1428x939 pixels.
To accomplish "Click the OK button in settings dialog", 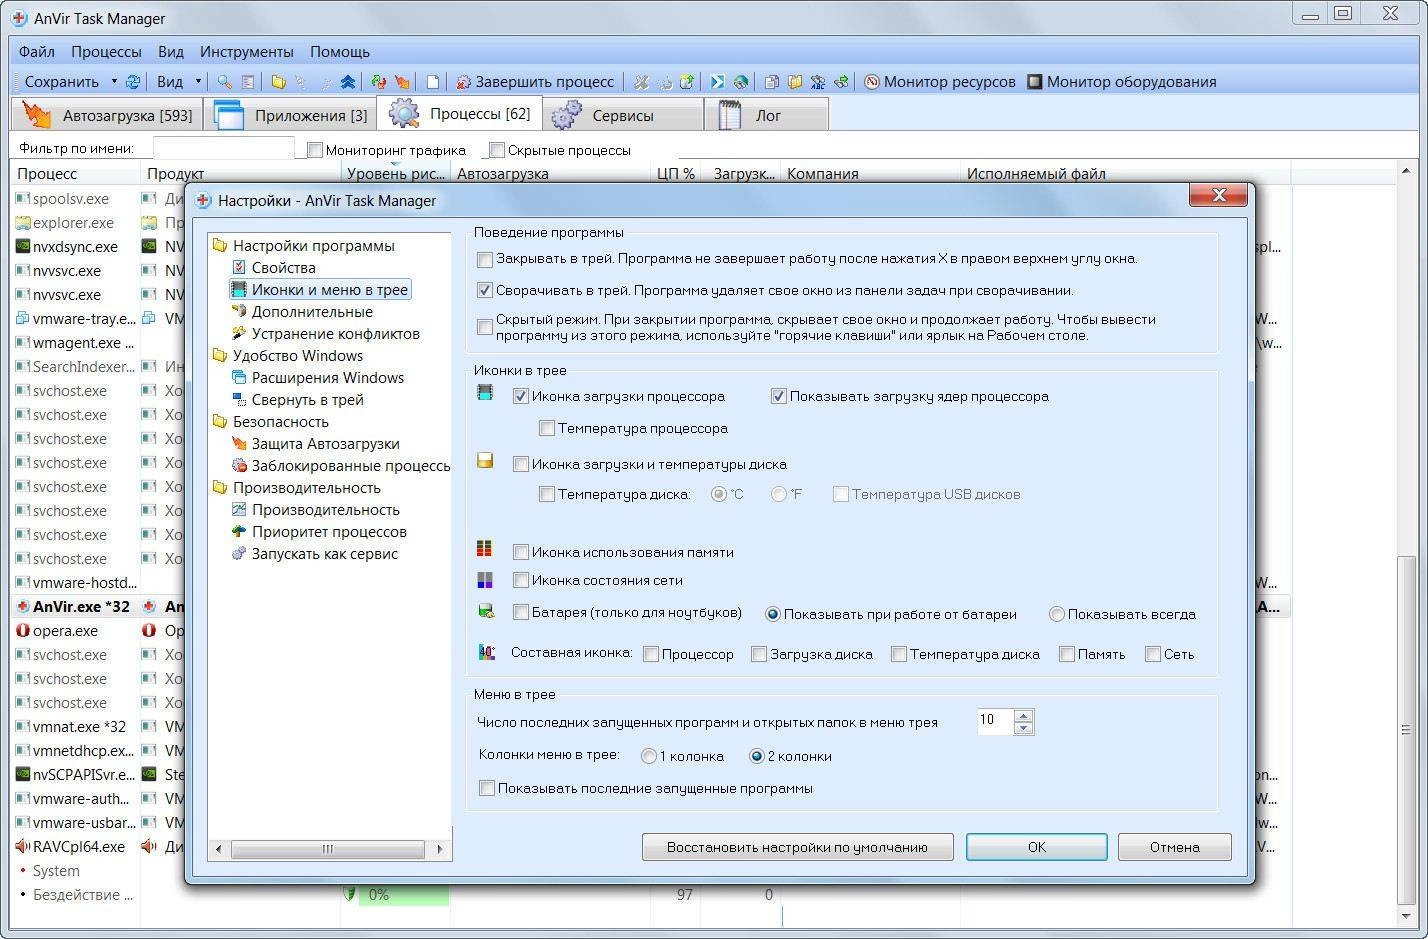I will click(x=1036, y=847).
